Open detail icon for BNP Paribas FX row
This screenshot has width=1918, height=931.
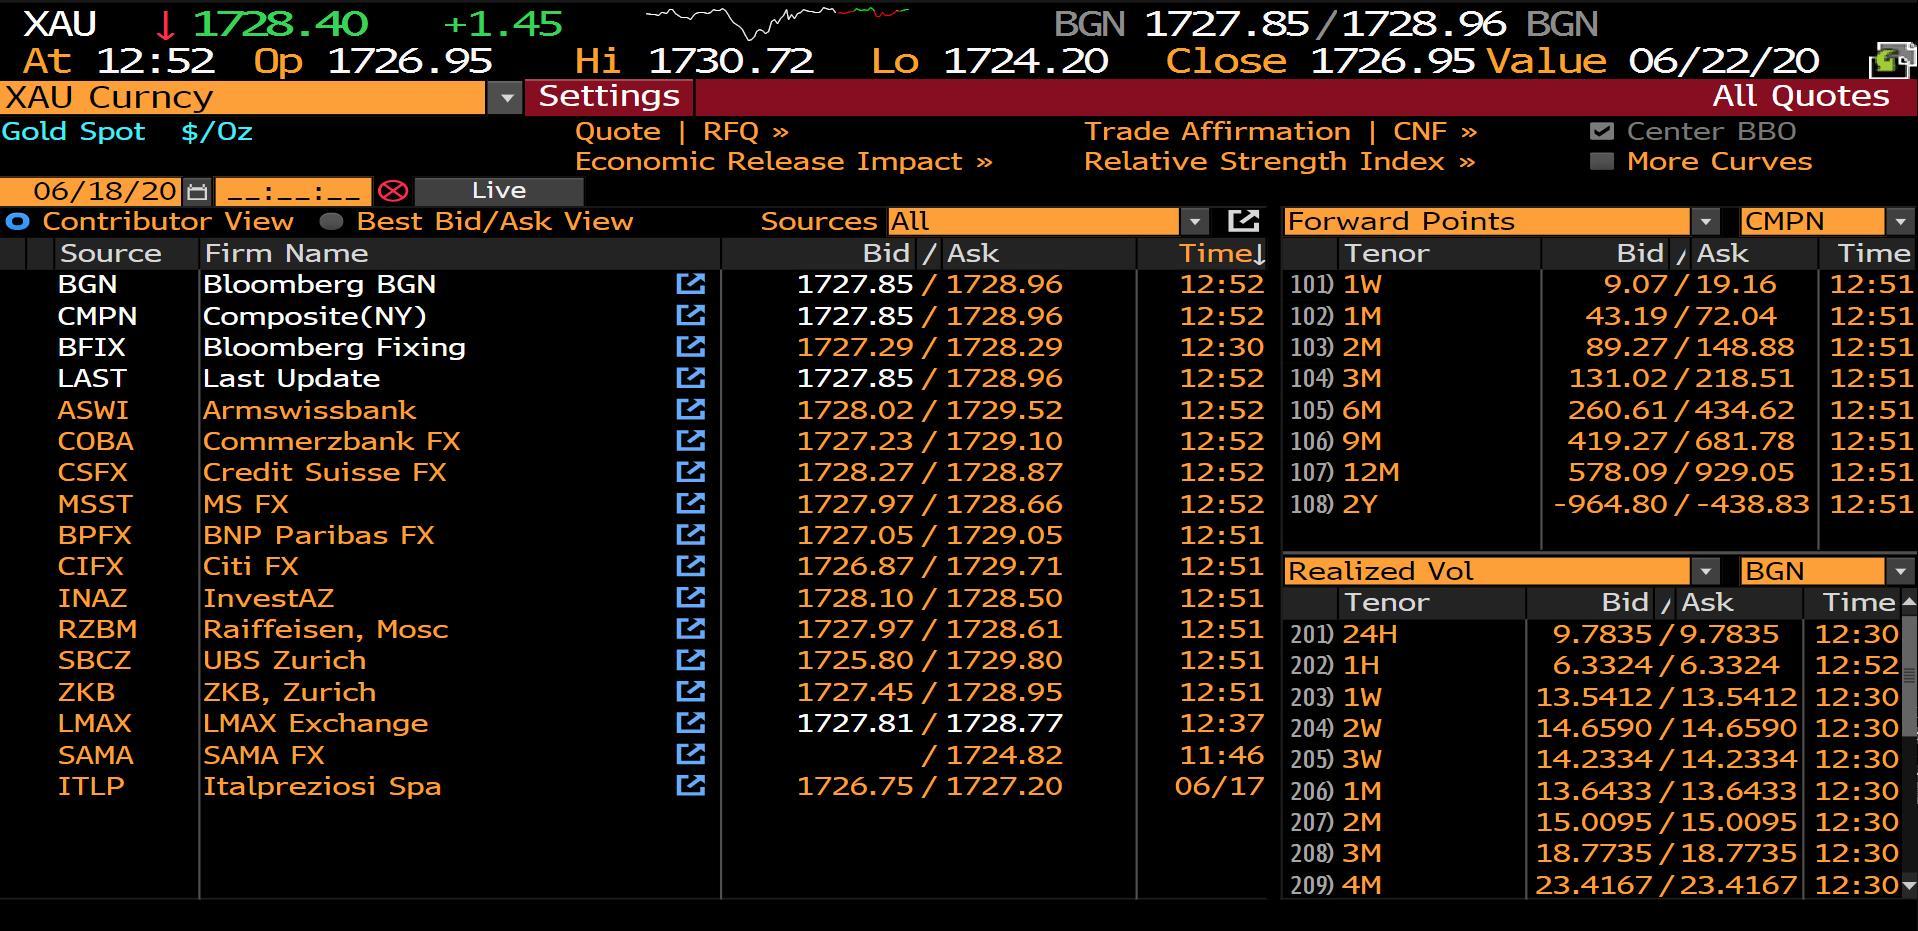coord(690,535)
